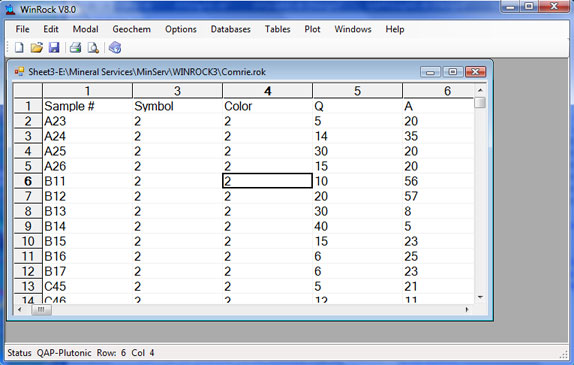This screenshot has height=365, width=574.
Task: Click A value 35 in row 3
Action: pyautogui.click(x=439, y=136)
